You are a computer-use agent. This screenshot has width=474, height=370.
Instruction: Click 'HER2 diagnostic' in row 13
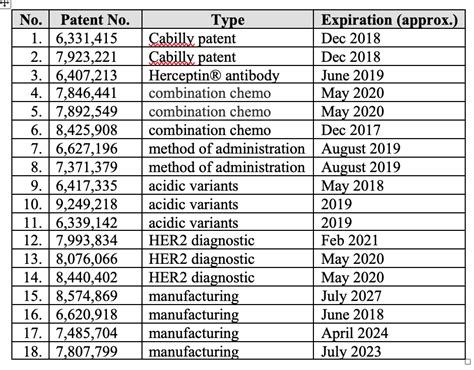(x=201, y=259)
